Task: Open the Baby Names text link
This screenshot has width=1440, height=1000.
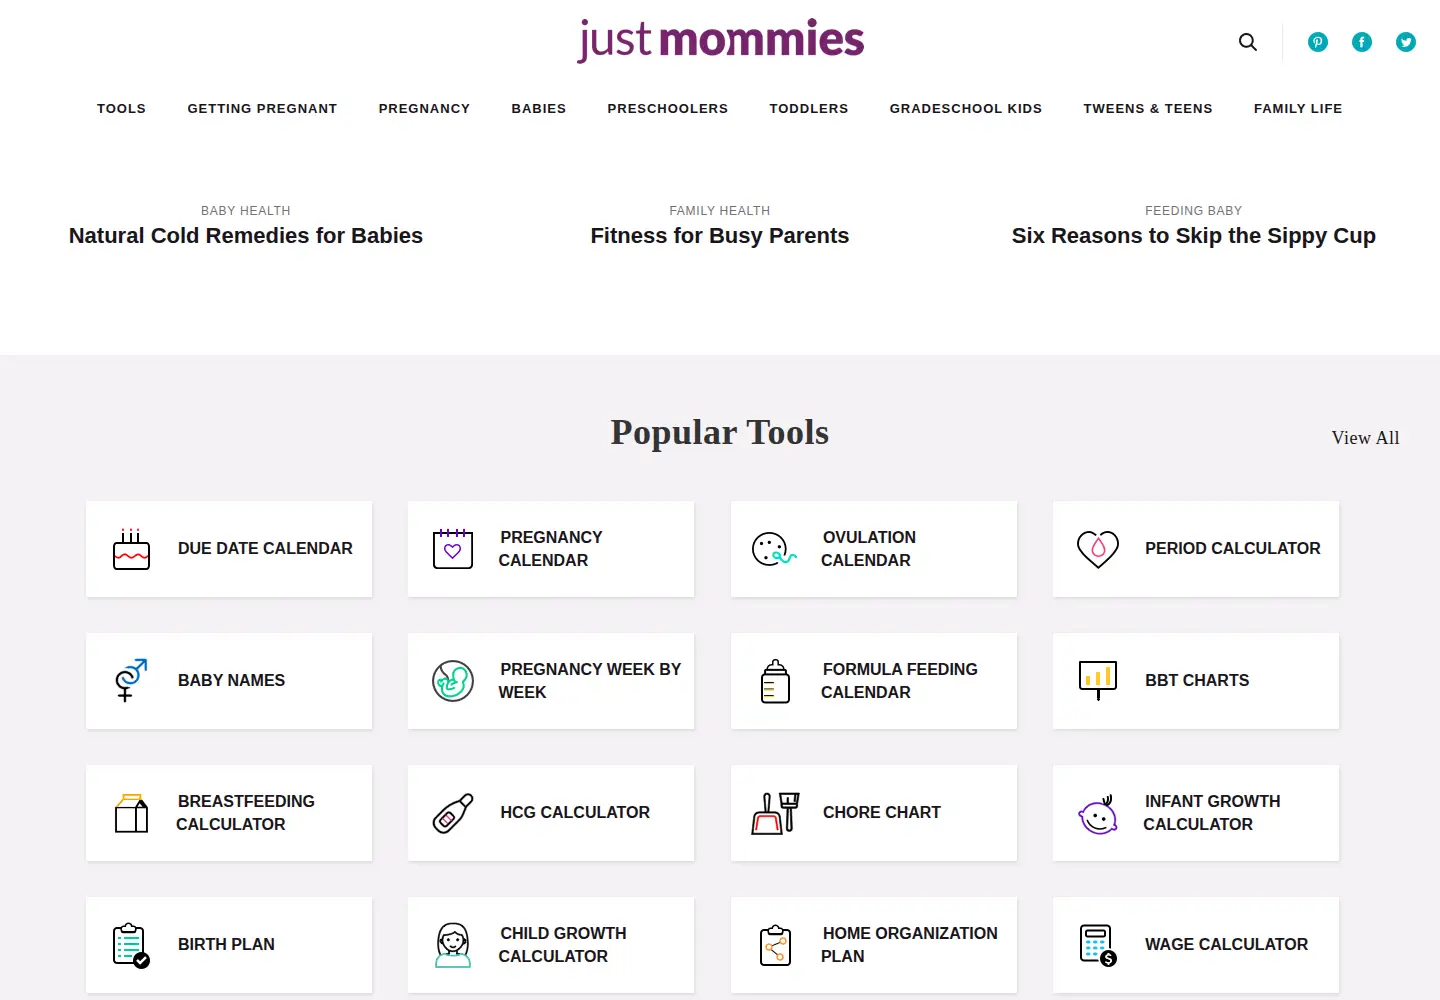Action: point(231,681)
